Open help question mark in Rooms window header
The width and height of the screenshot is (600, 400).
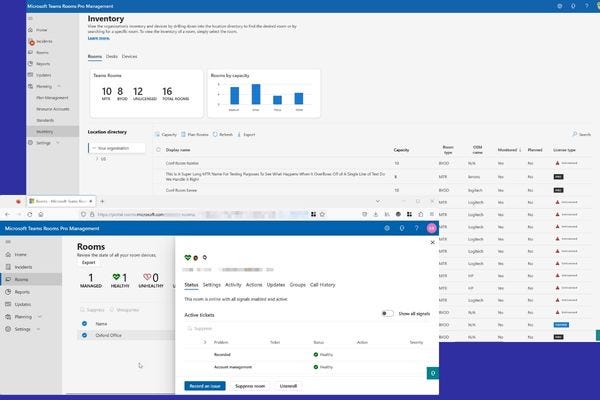(416, 228)
